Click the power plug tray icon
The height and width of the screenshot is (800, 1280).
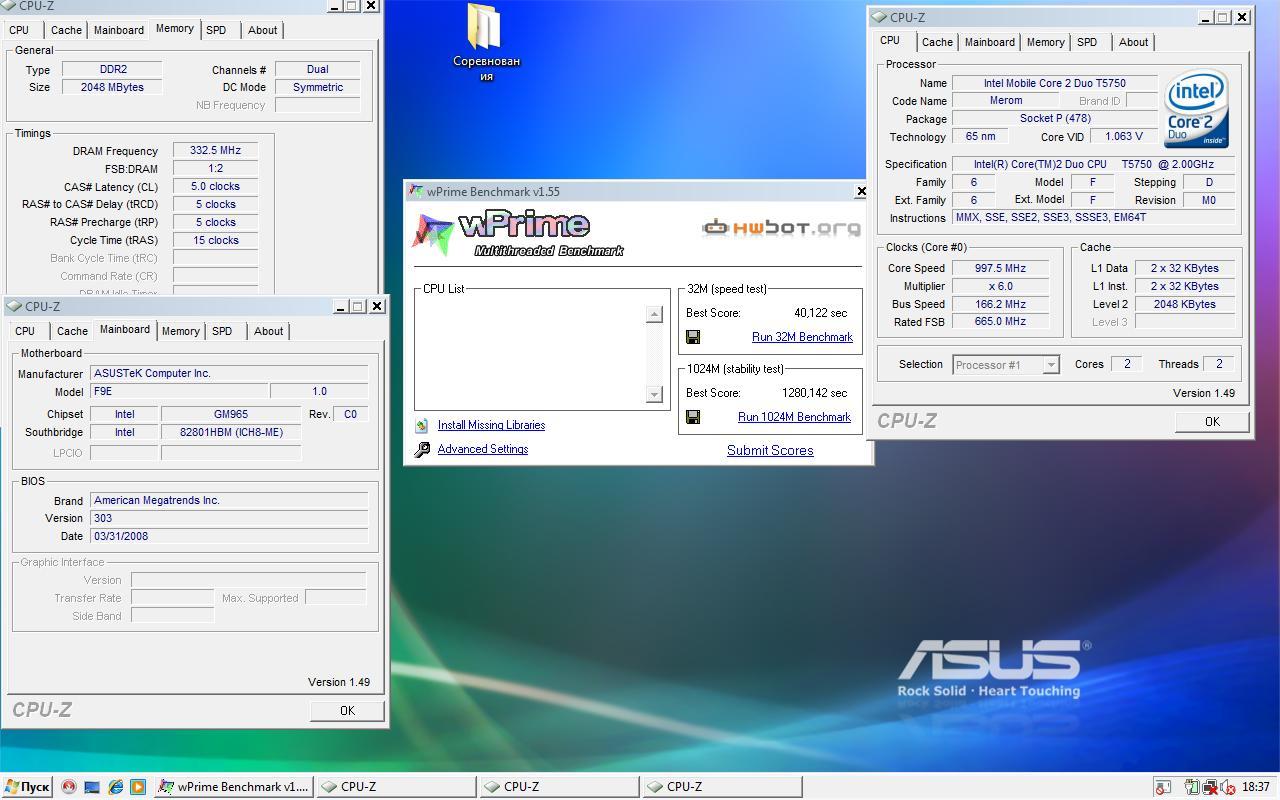coord(1192,787)
